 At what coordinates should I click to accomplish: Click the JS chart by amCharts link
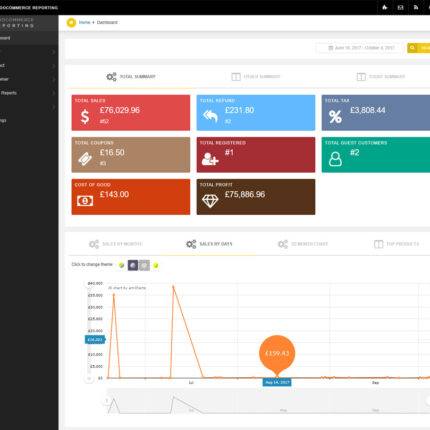127,288
